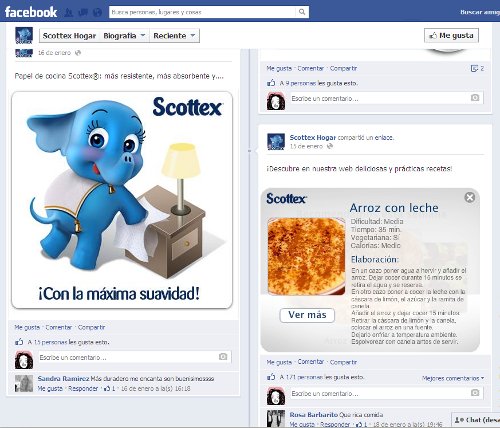The width and height of the screenshot is (500, 428).
Task: Click camera icon in recipe post comment box
Action: (475, 393)
